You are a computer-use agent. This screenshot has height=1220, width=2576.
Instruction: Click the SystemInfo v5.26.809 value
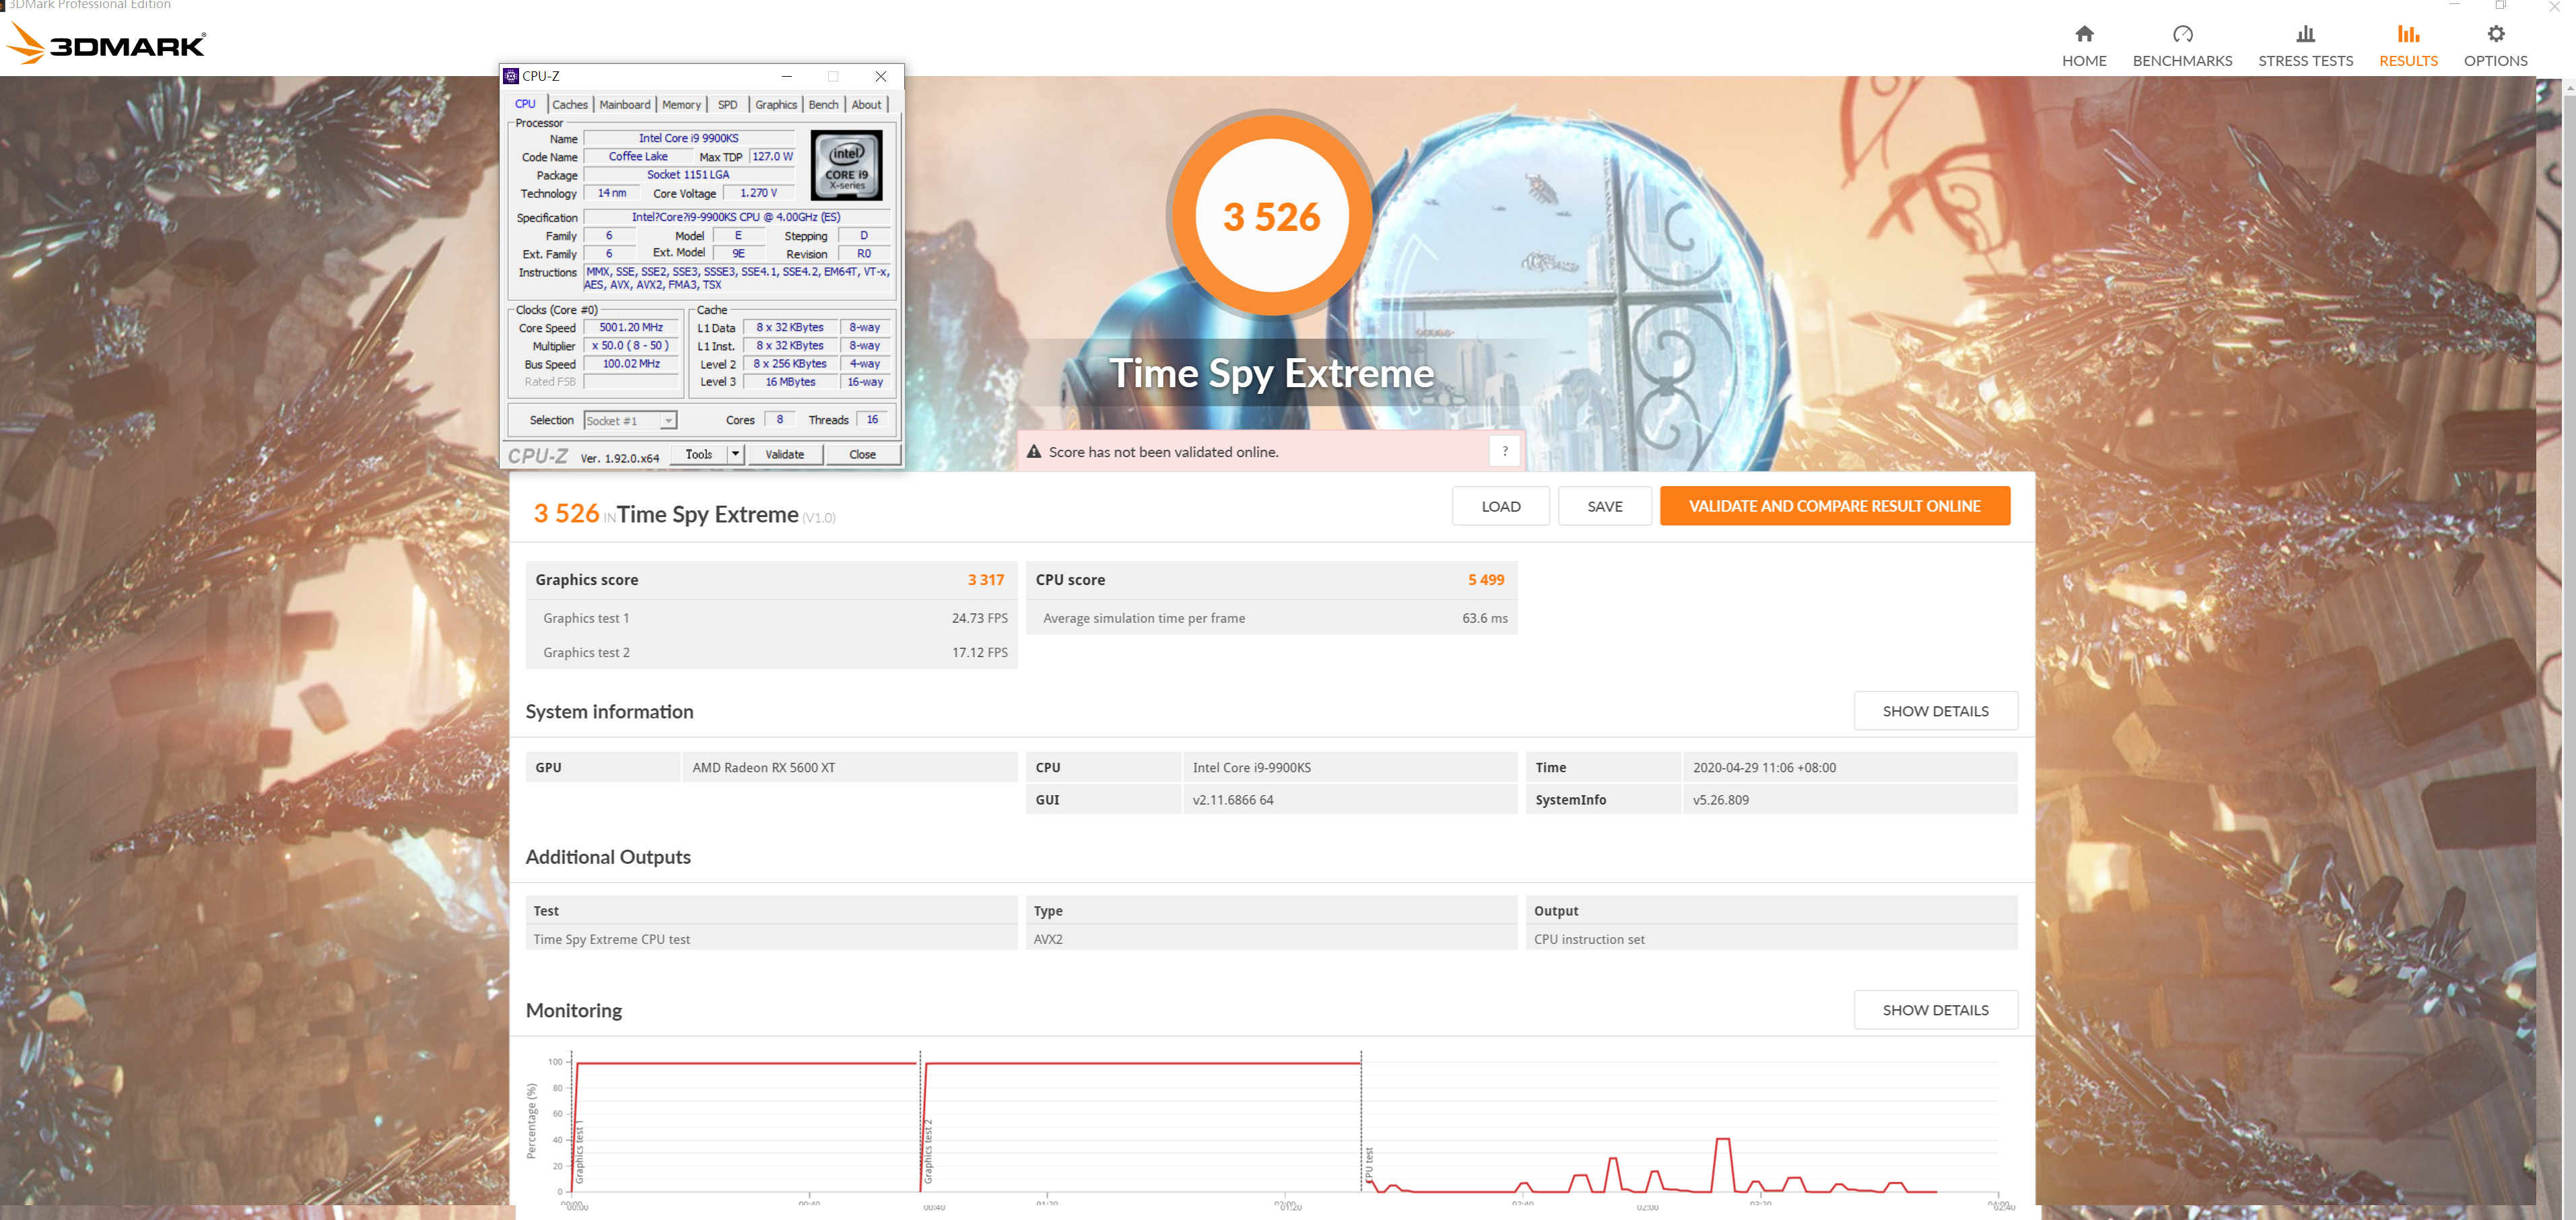tap(1849, 799)
